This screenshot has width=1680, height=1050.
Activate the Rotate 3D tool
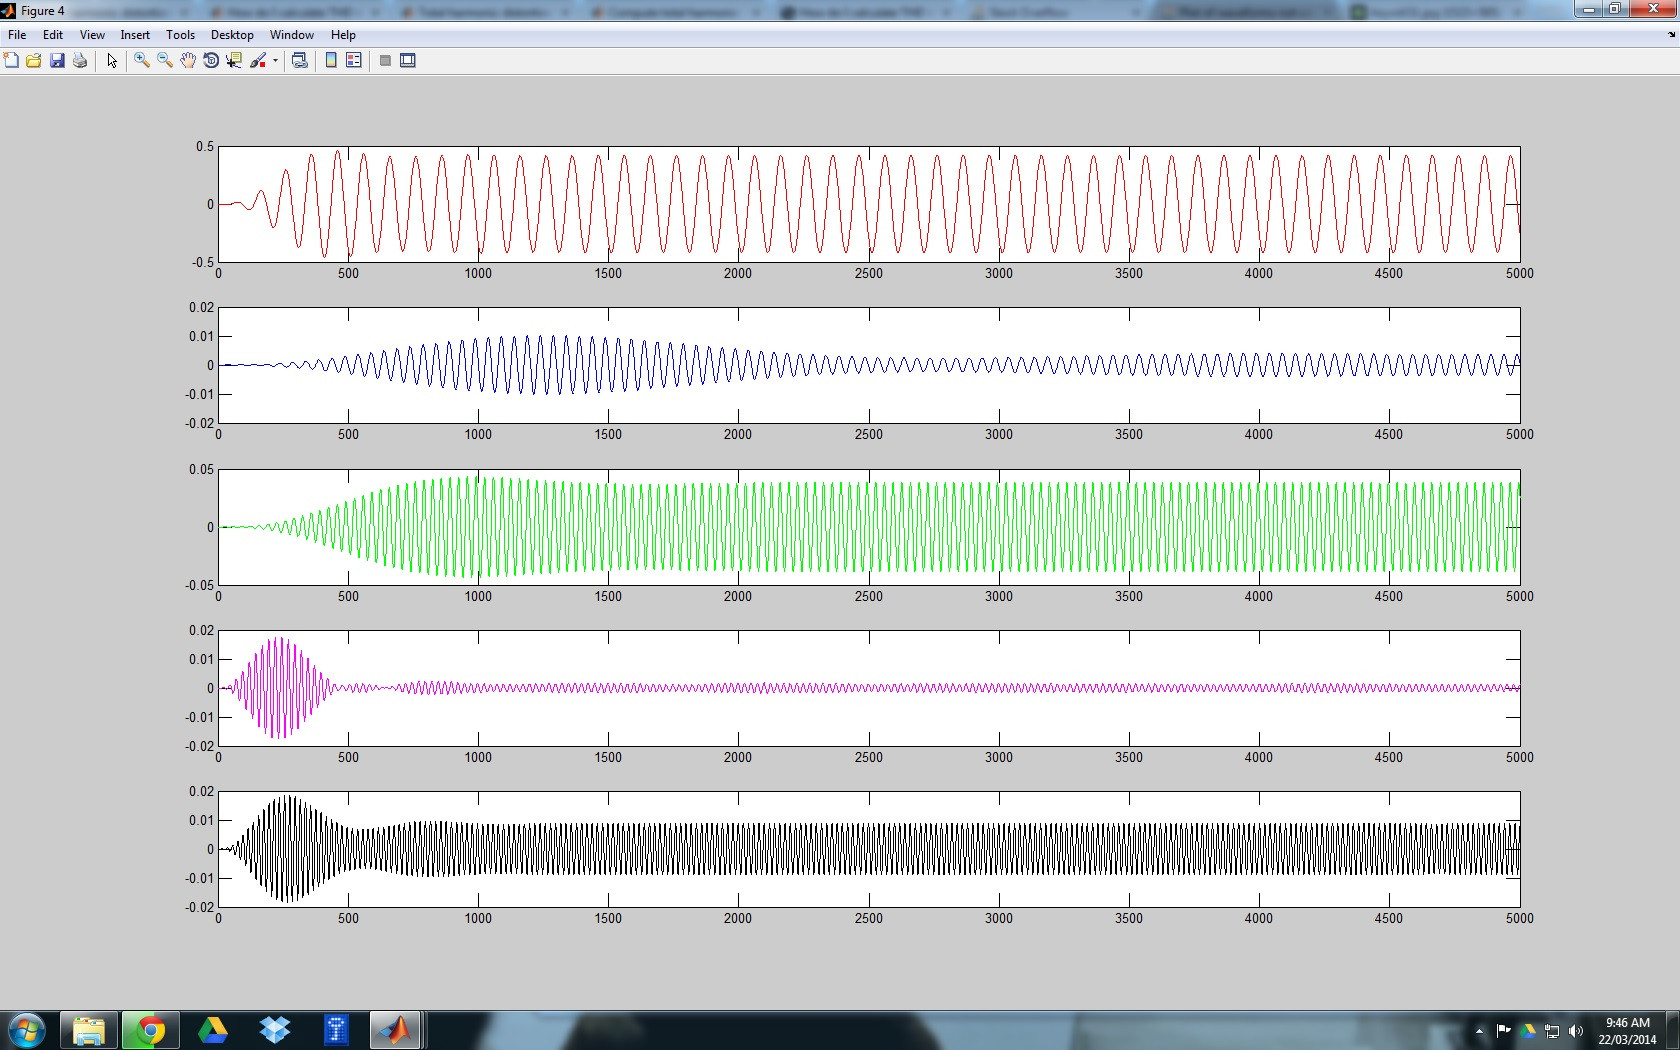tap(210, 60)
